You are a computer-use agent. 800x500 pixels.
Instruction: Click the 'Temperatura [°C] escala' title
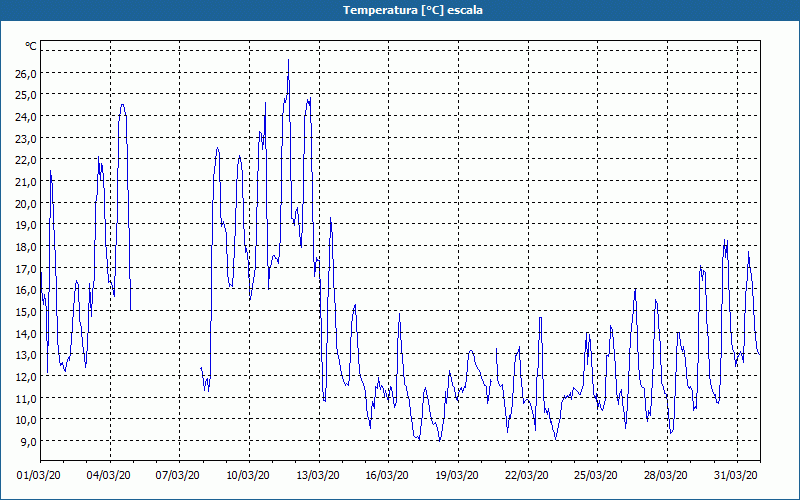pos(412,10)
